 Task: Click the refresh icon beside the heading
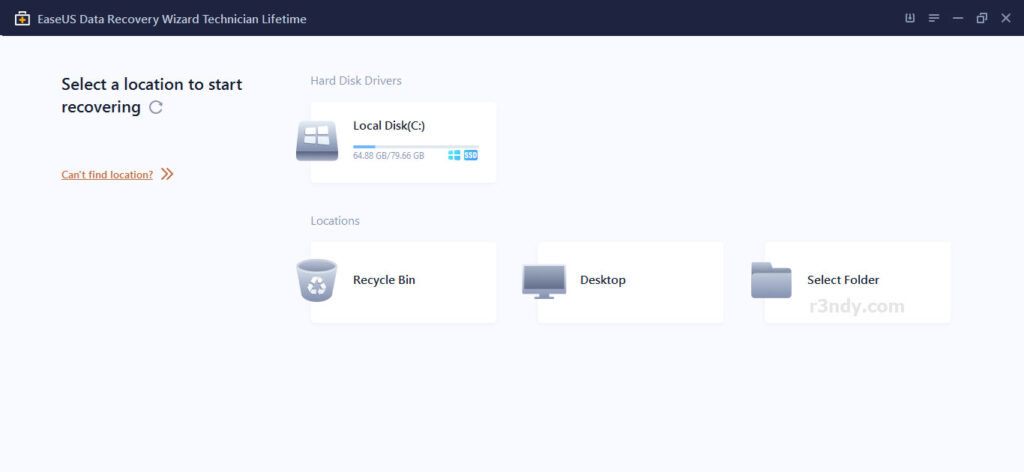(x=156, y=107)
